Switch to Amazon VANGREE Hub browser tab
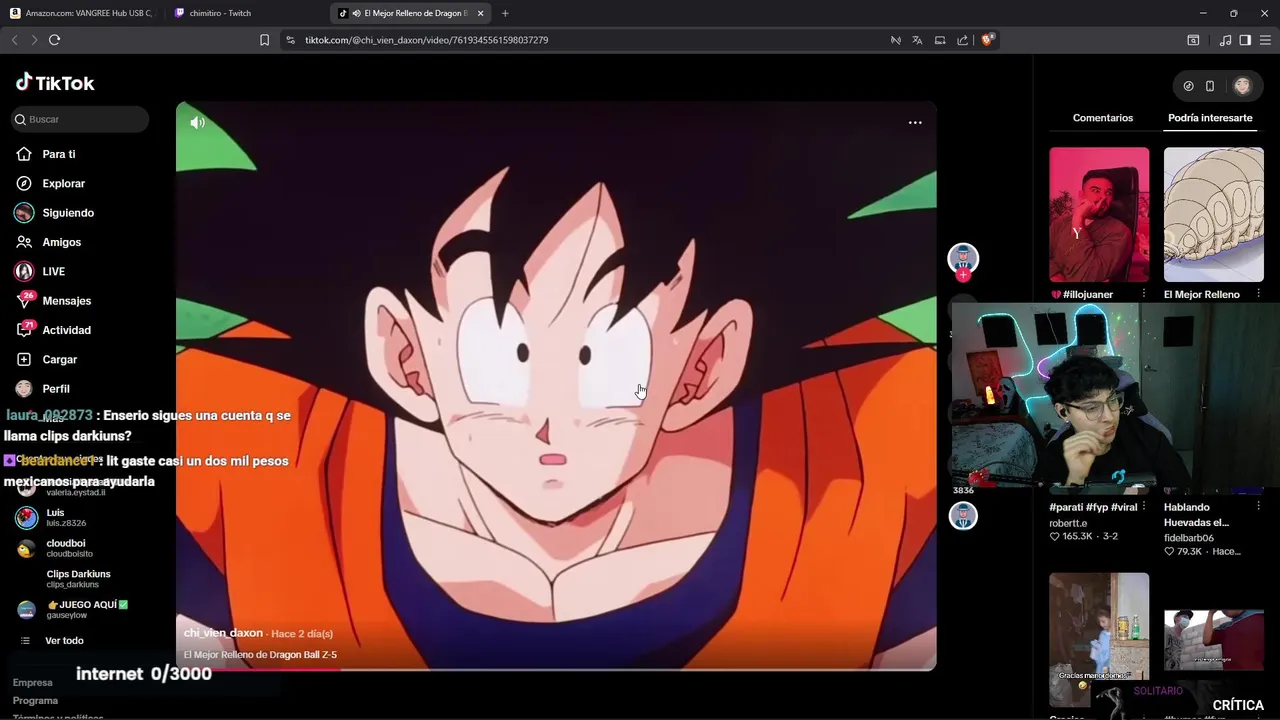 pos(82,13)
